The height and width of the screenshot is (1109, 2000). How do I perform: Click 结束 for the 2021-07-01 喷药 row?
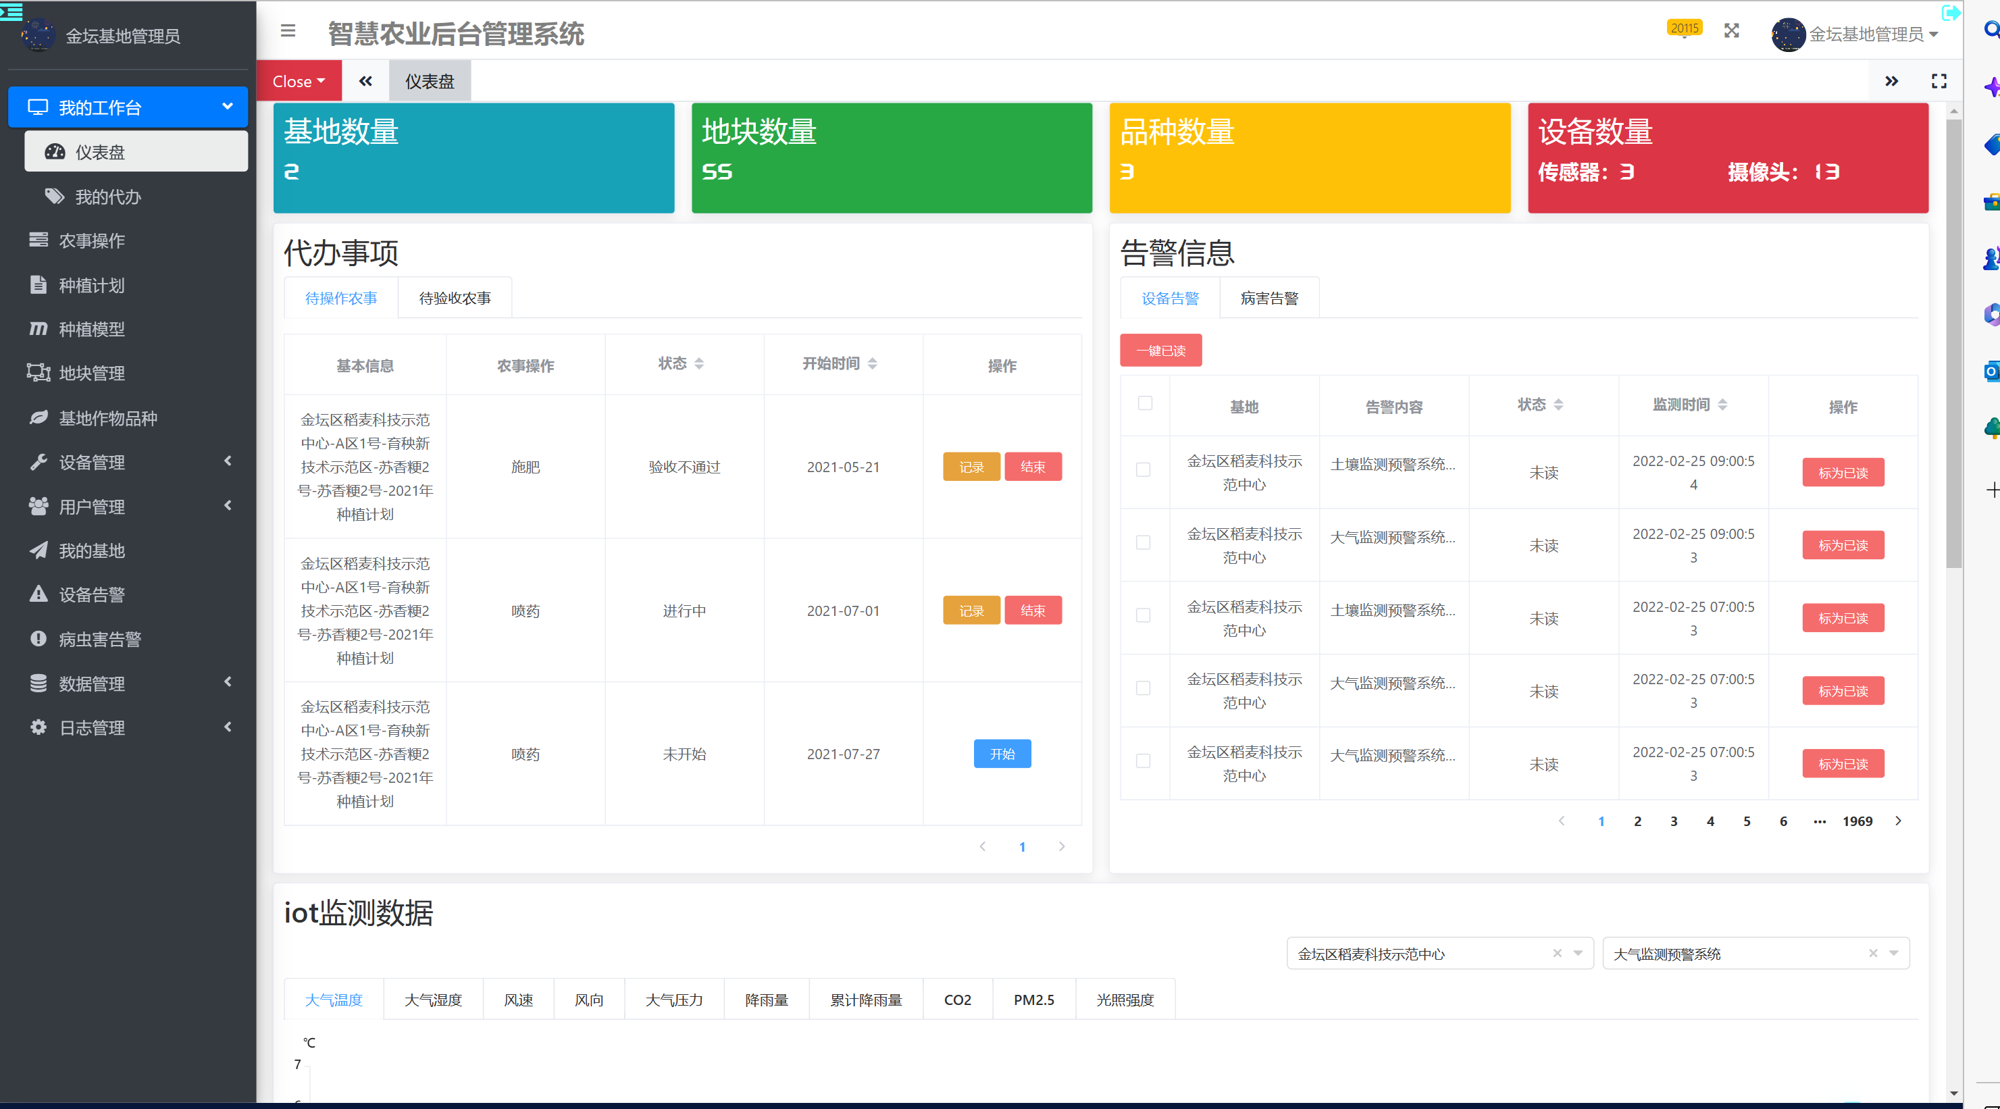pos(1033,610)
